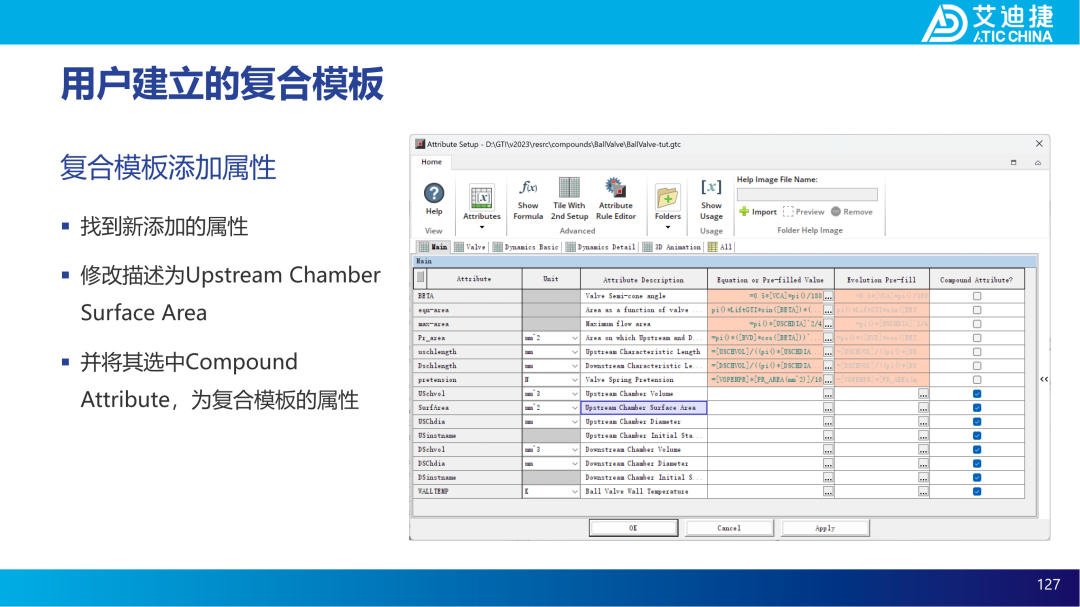Switch to Dynamics Basic tab
1080x607 pixels.
[x=526, y=247]
